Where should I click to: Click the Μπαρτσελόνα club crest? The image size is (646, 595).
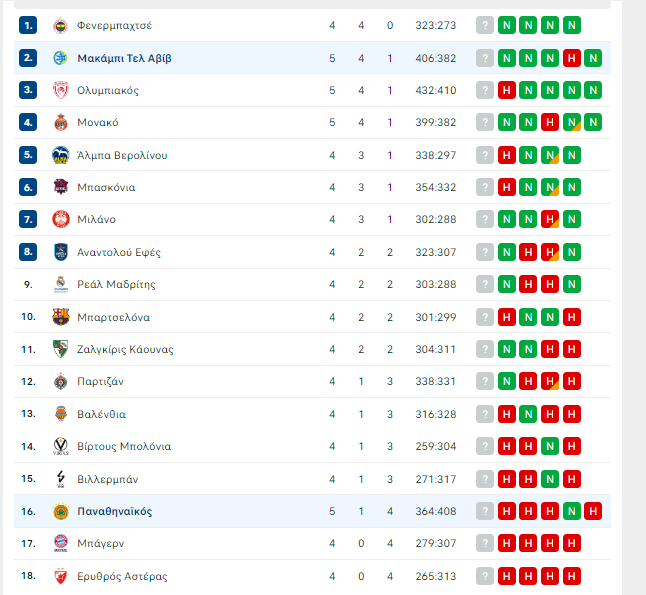pyautogui.click(x=60, y=317)
